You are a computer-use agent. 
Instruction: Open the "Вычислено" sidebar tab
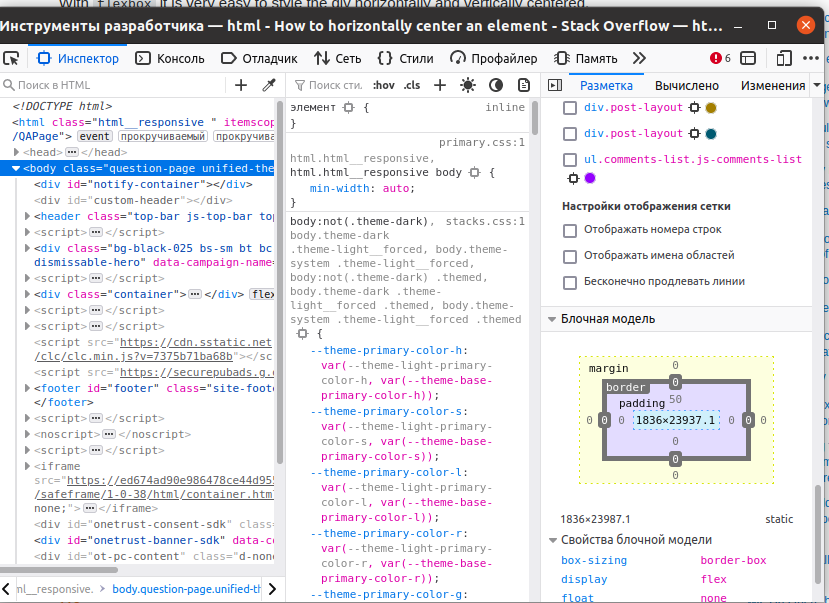pyautogui.click(x=687, y=86)
